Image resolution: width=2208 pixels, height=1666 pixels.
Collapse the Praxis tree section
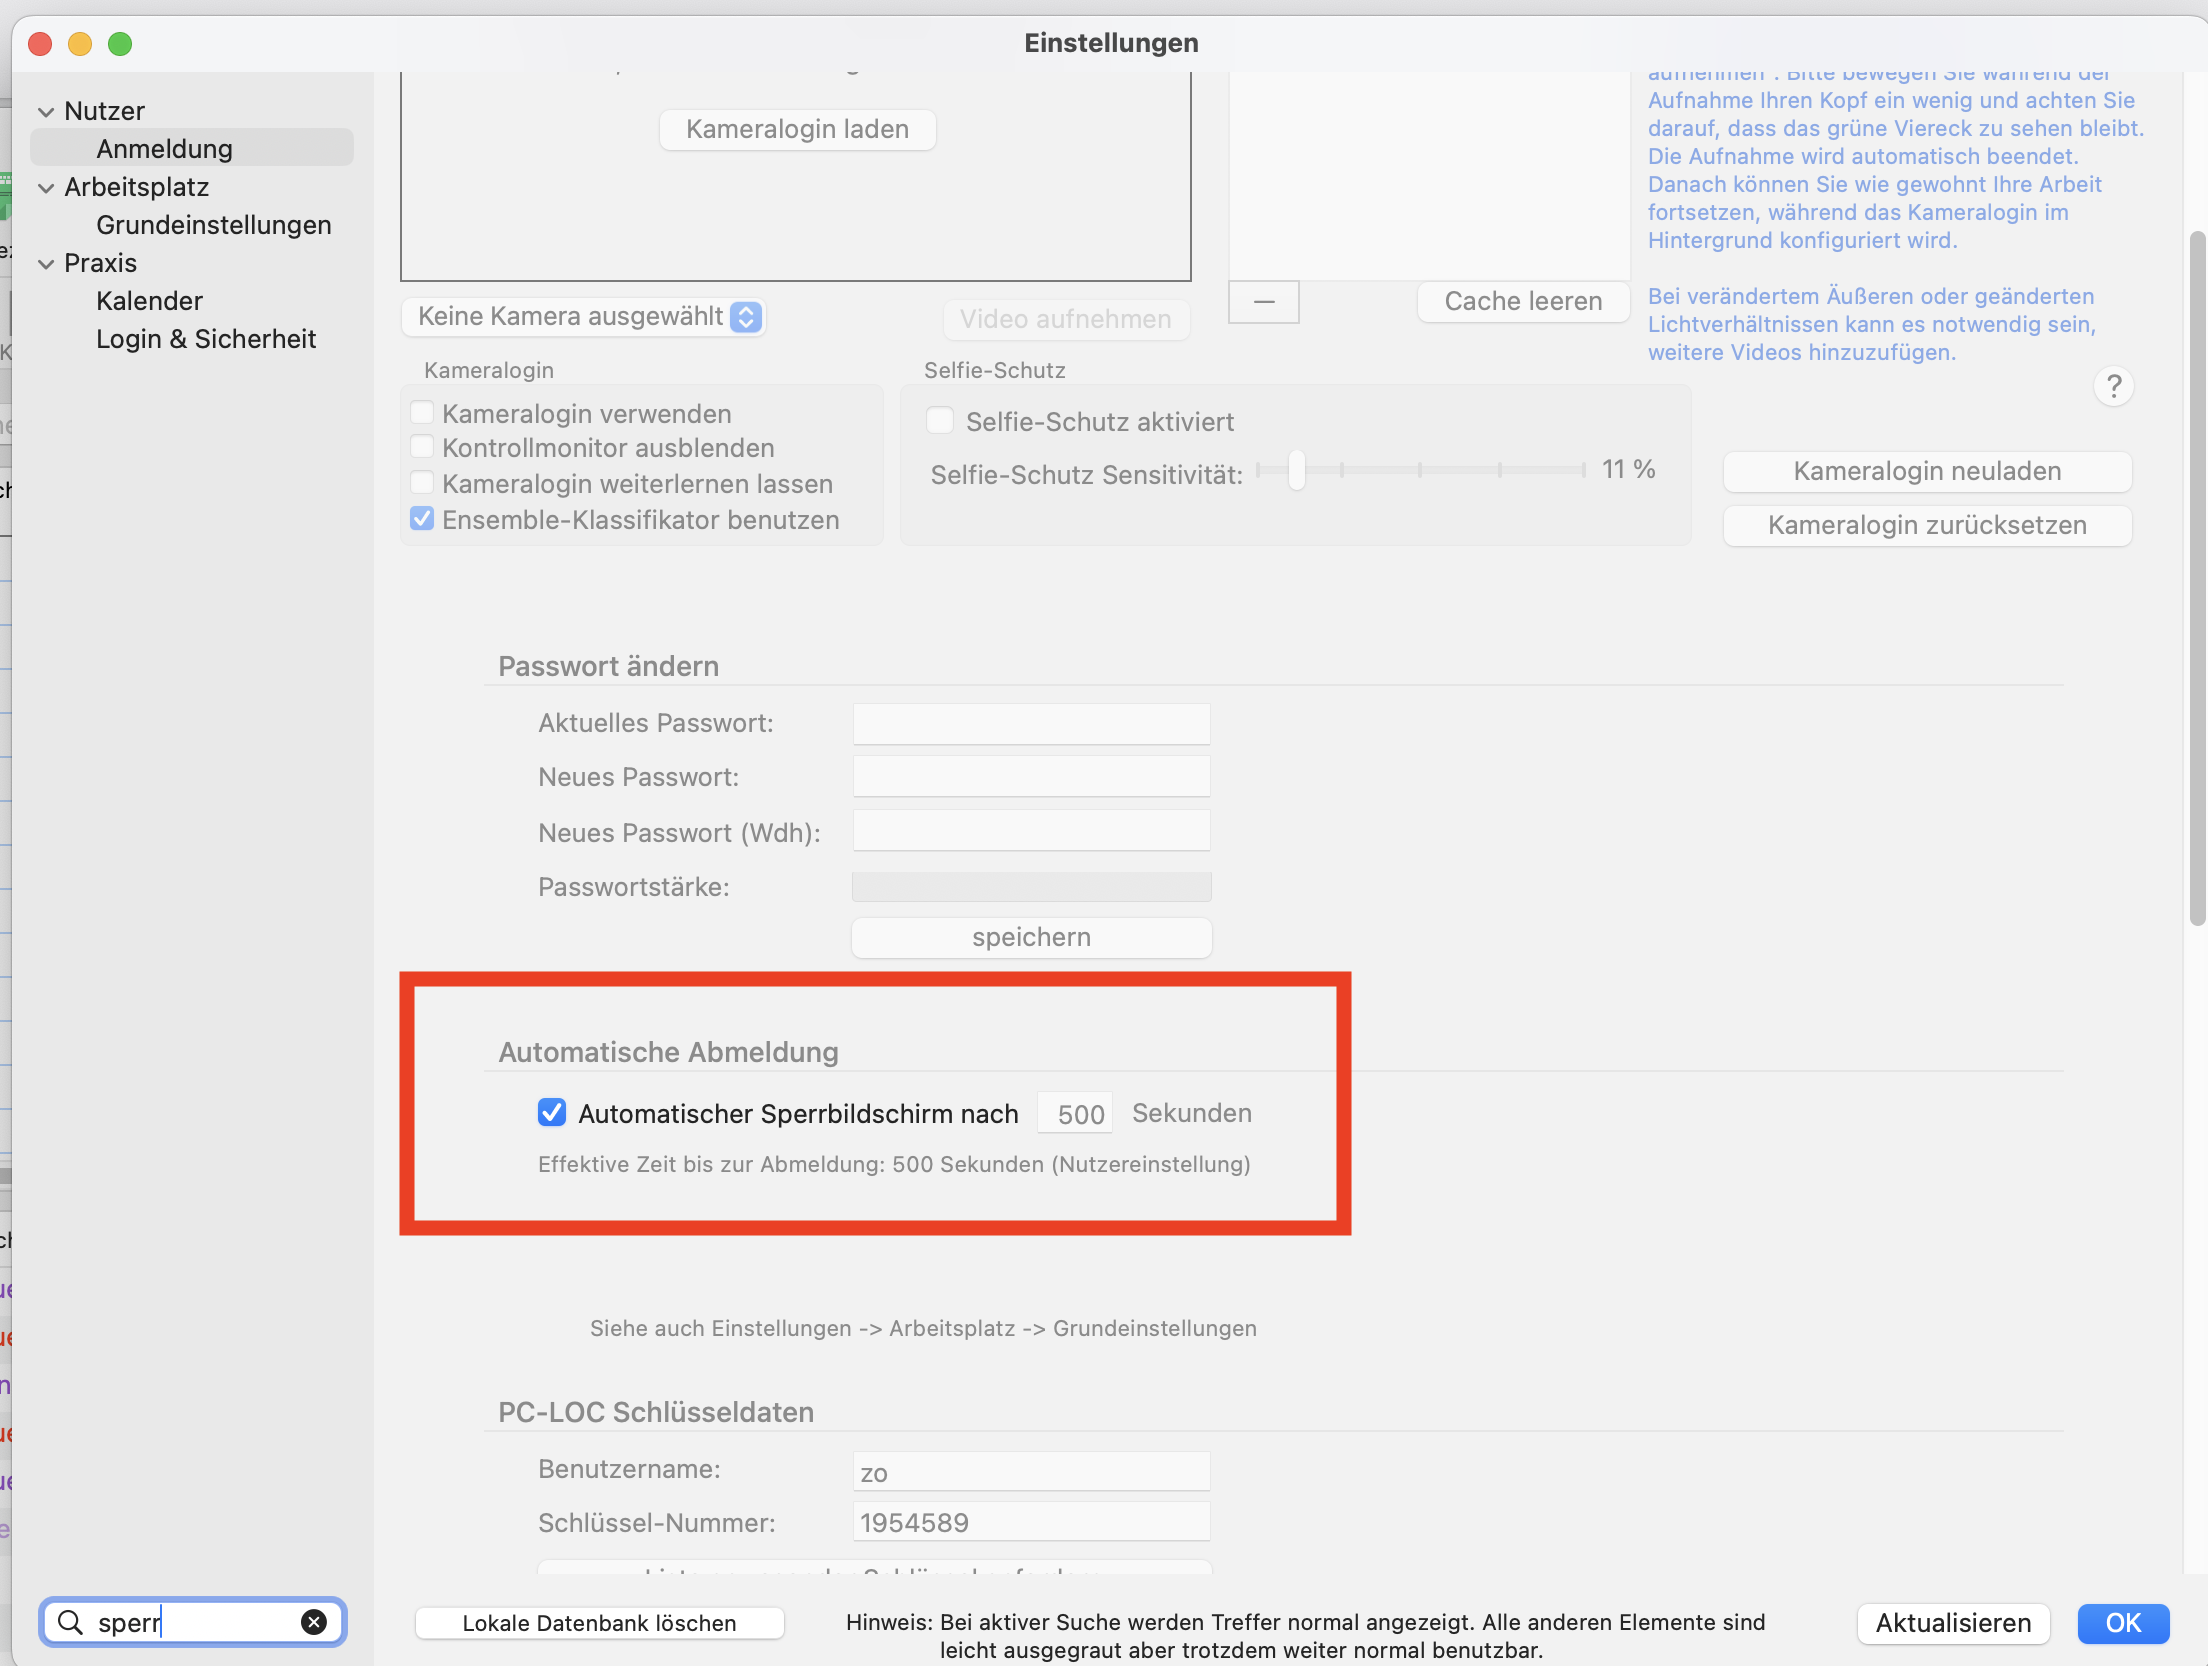(46, 263)
